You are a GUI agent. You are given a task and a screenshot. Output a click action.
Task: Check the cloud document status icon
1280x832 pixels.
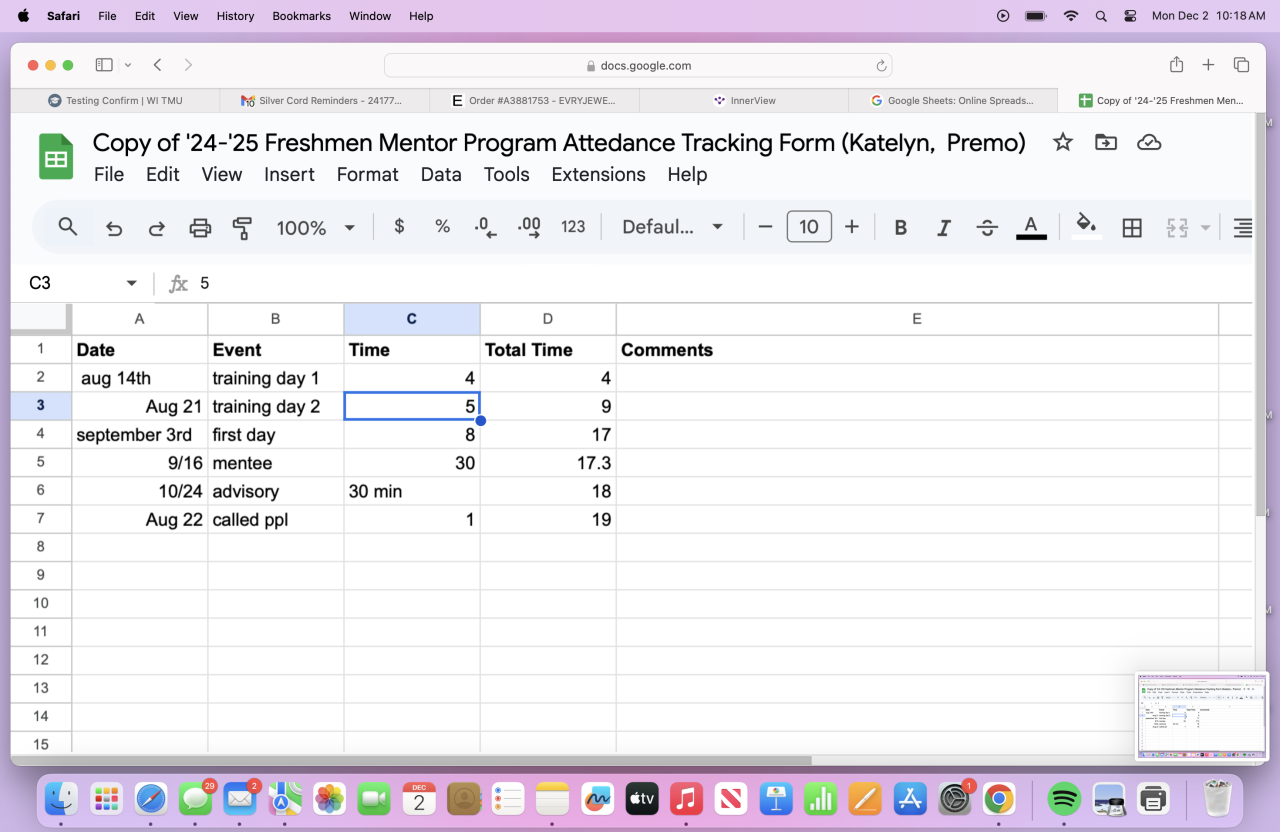coord(1149,142)
